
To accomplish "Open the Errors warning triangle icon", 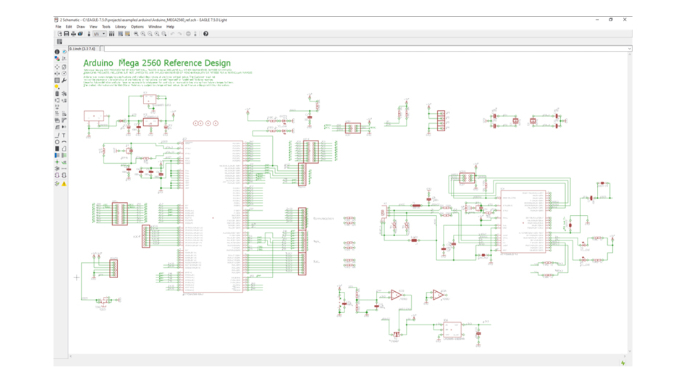I will [x=64, y=184].
